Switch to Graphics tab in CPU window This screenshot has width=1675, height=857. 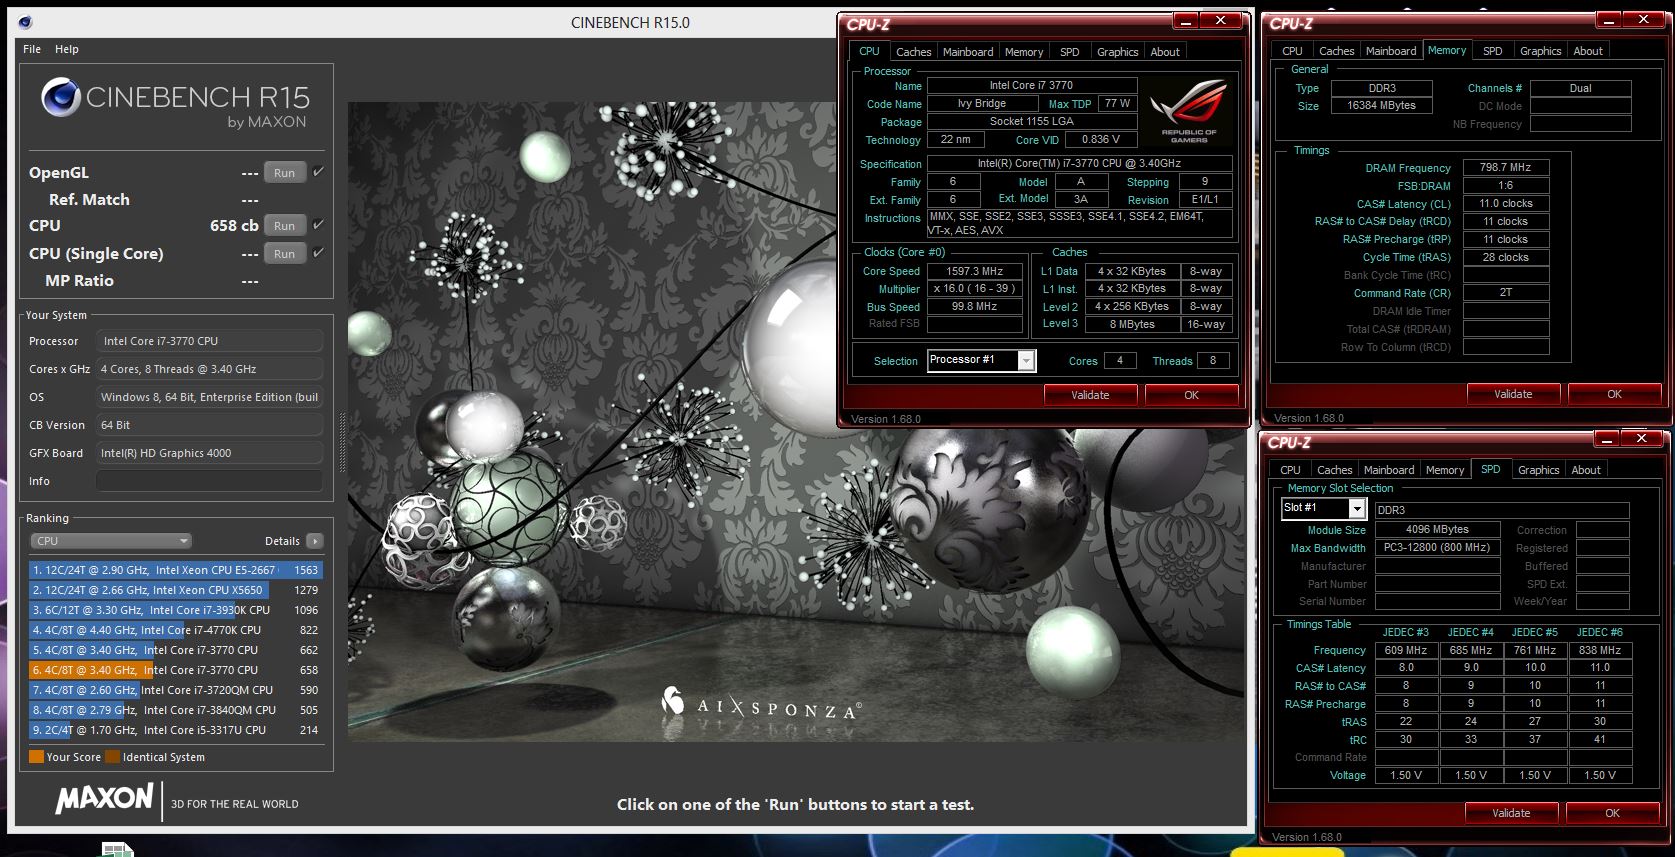[x=1117, y=52]
